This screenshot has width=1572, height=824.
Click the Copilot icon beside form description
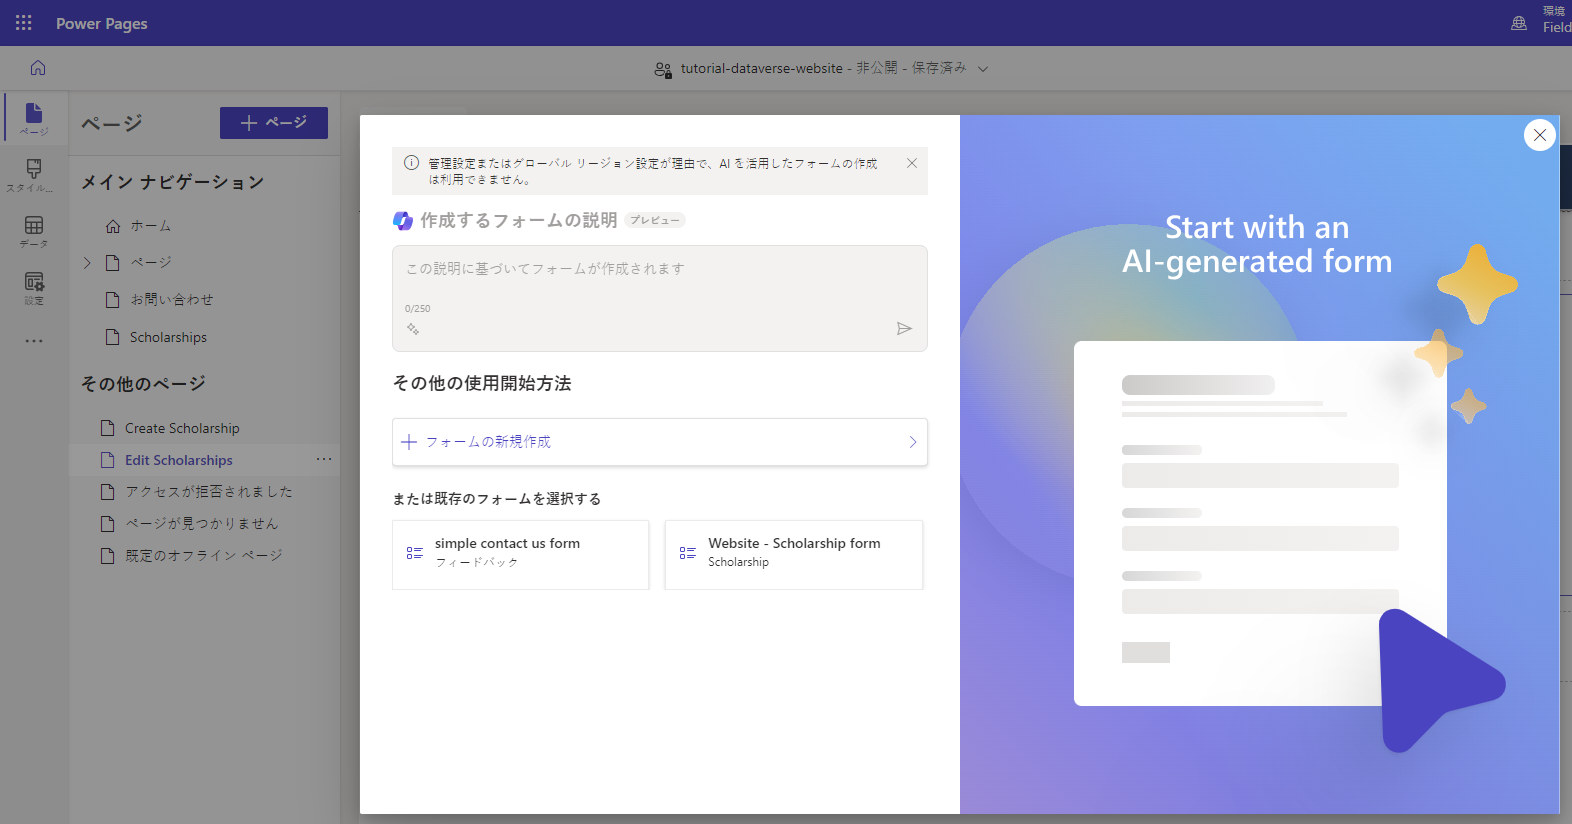(x=403, y=221)
